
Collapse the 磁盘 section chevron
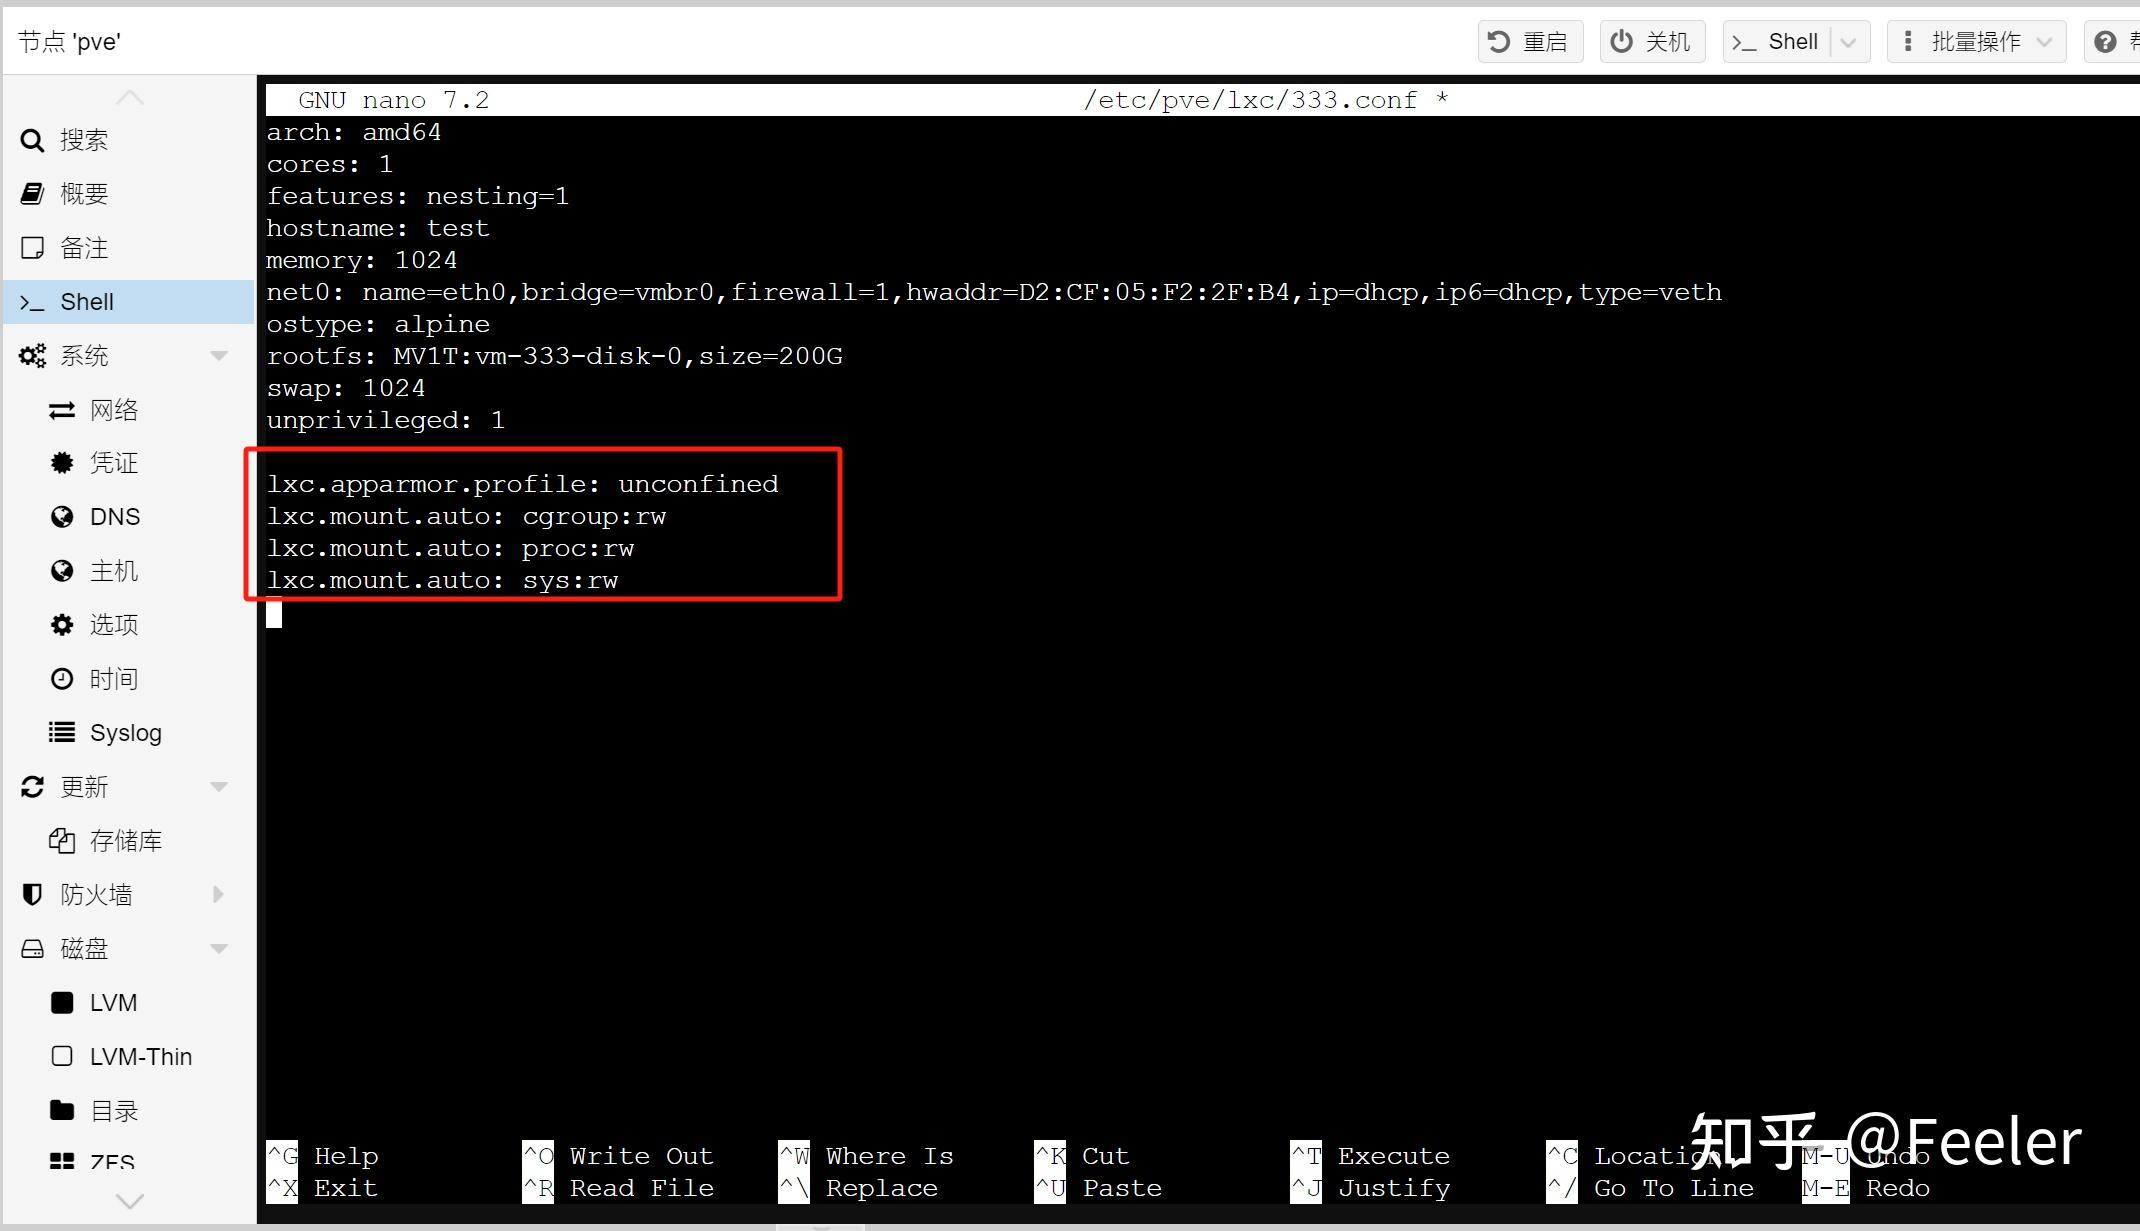click(x=219, y=948)
